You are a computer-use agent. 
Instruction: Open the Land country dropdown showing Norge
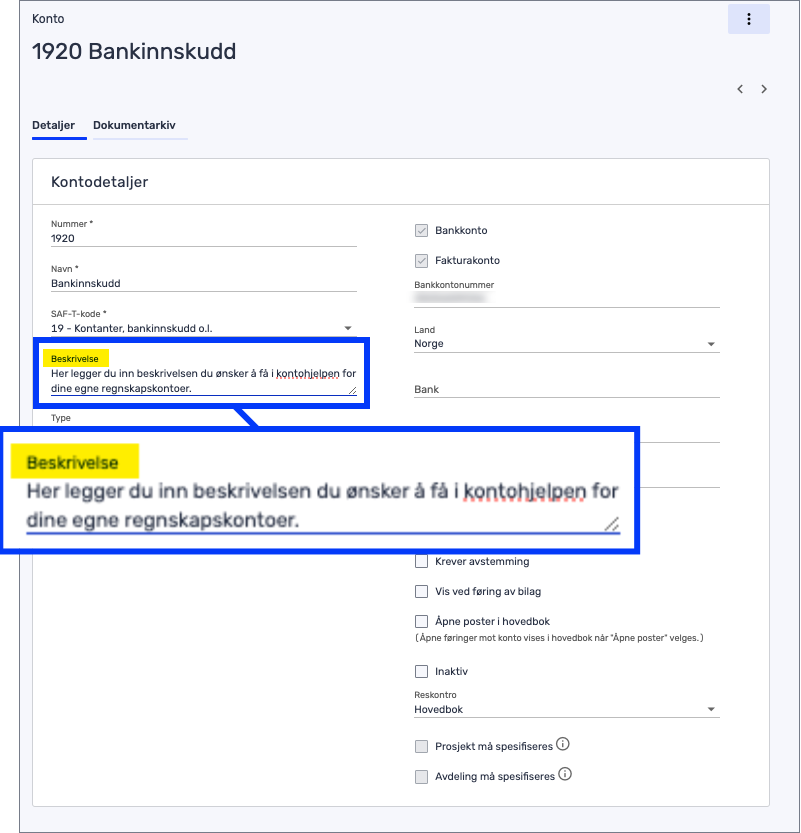pos(711,343)
